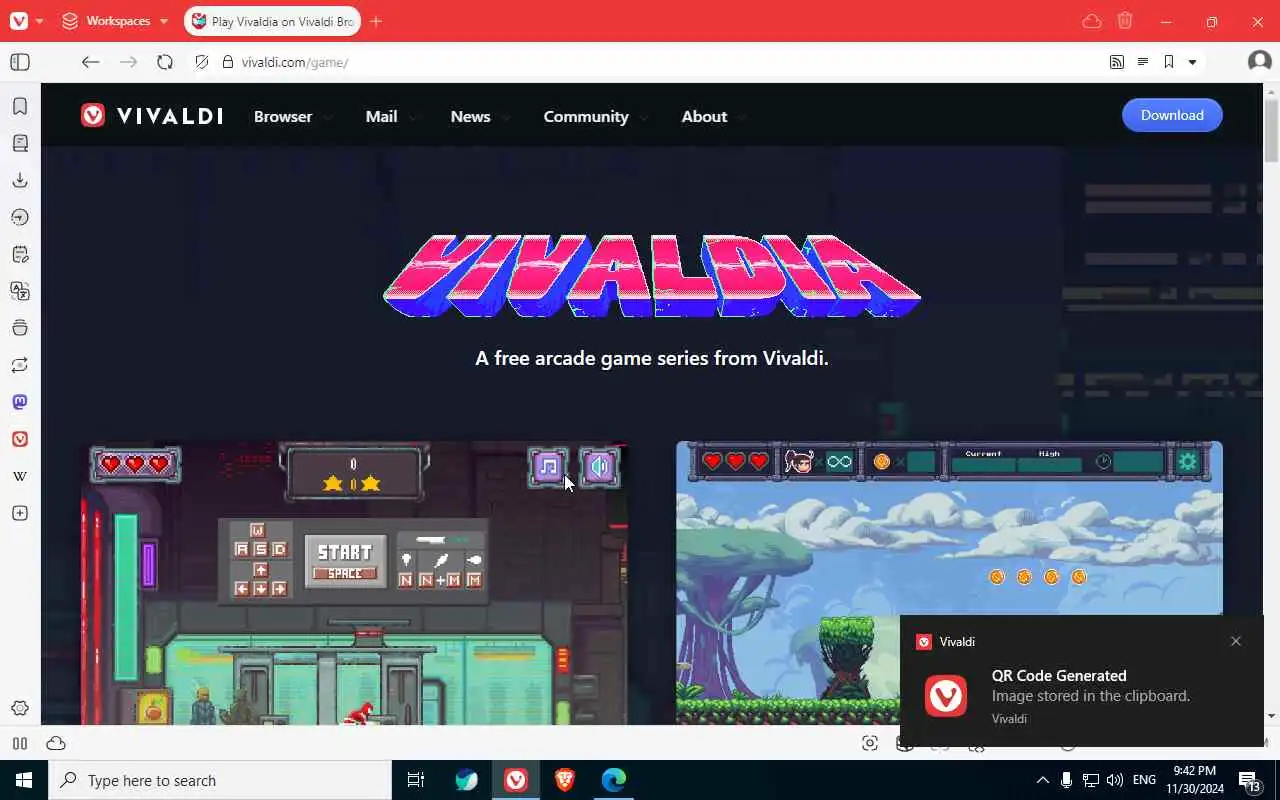Viewport: 1280px width, 800px height.
Task: Open sync status cloud in status bar
Action: click(56, 743)
